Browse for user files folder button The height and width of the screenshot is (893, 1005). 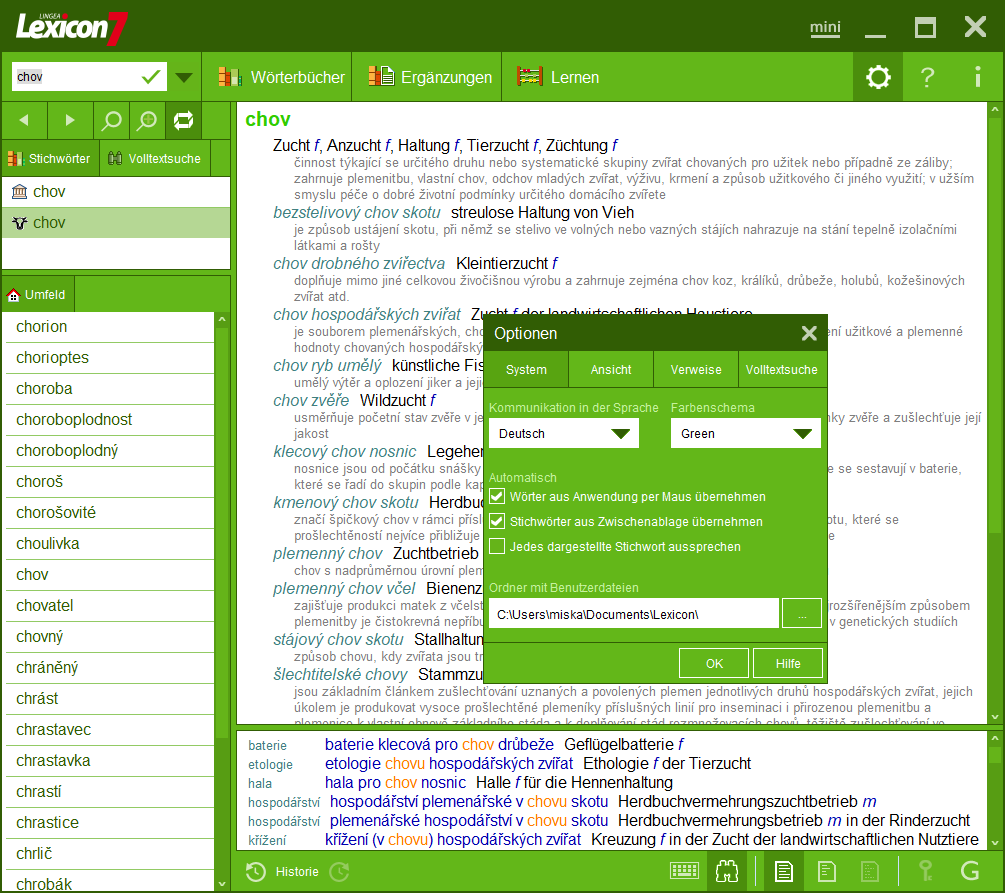(x=802, y=613)
